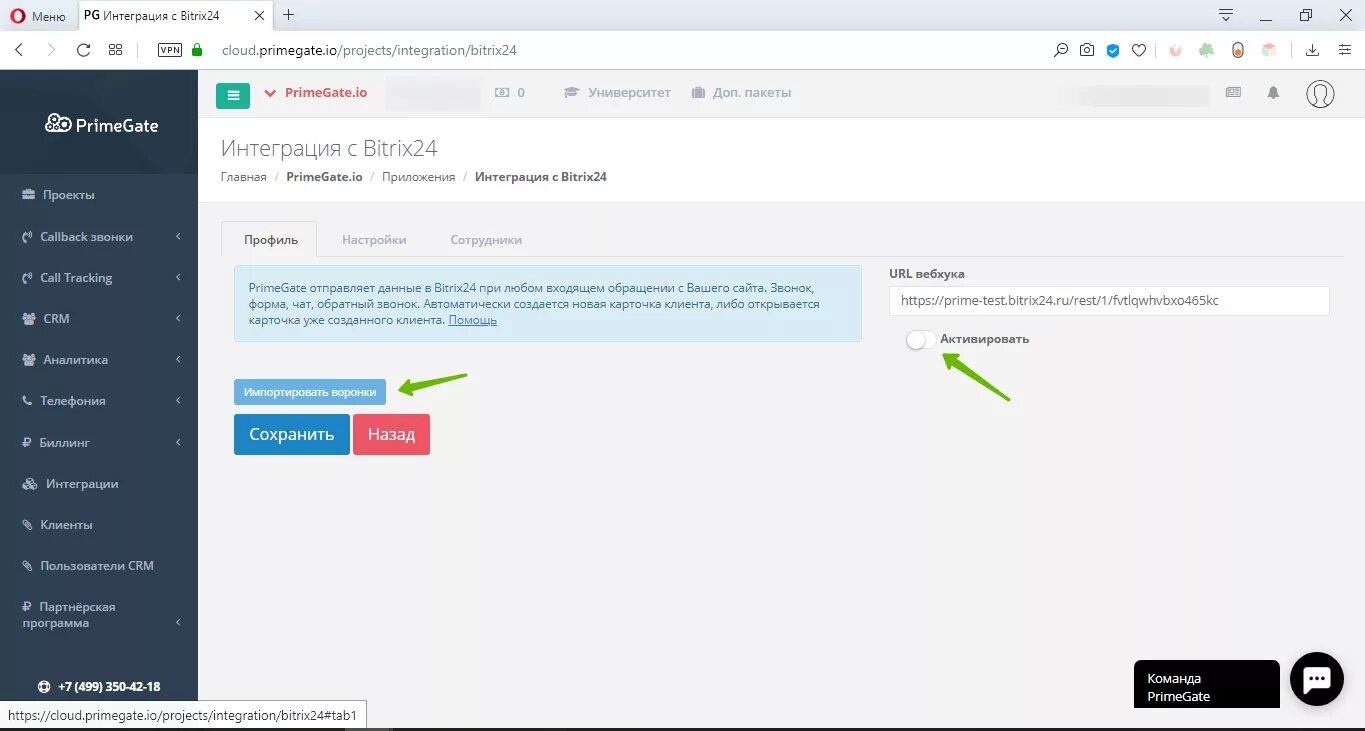Viewport: 1365px width, 731px height.
Task: Open the Университет link in the top bar
Action: point(618,92)
